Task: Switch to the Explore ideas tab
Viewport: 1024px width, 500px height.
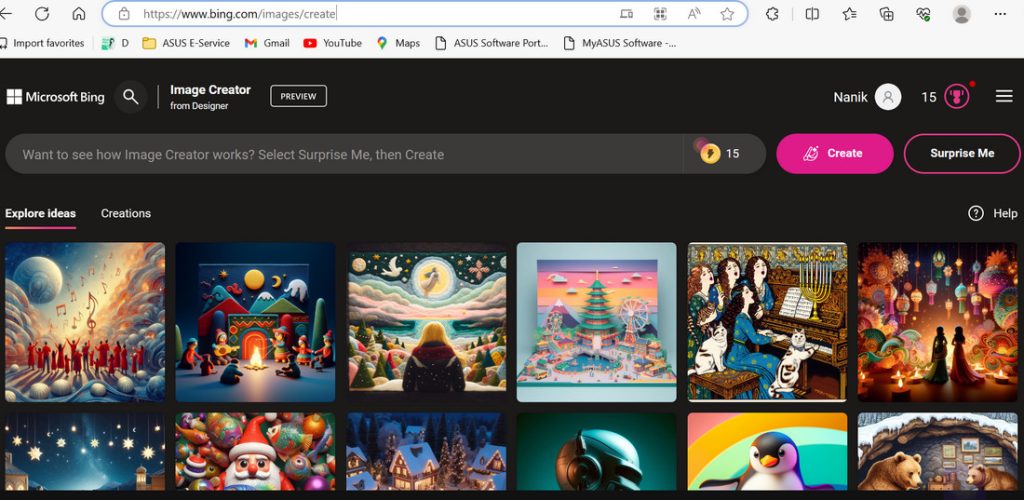Action: coord(40,213)
